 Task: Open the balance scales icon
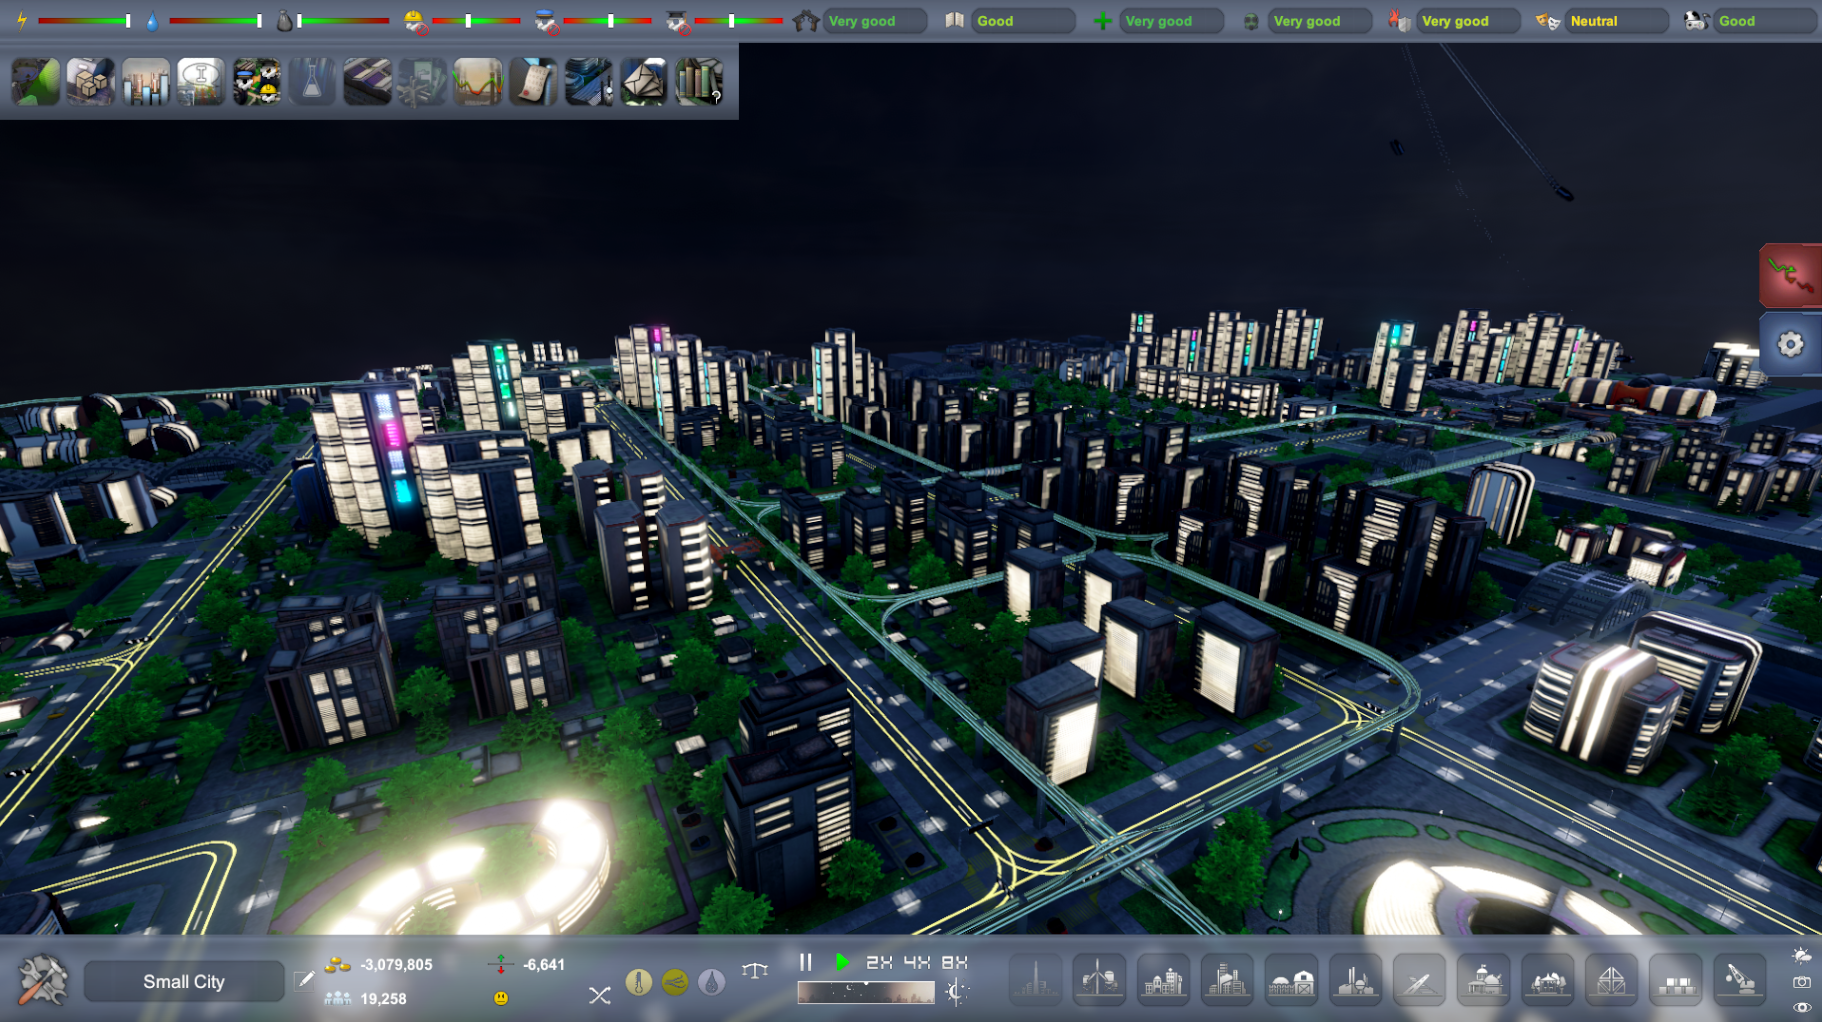[x=755, y=970]
